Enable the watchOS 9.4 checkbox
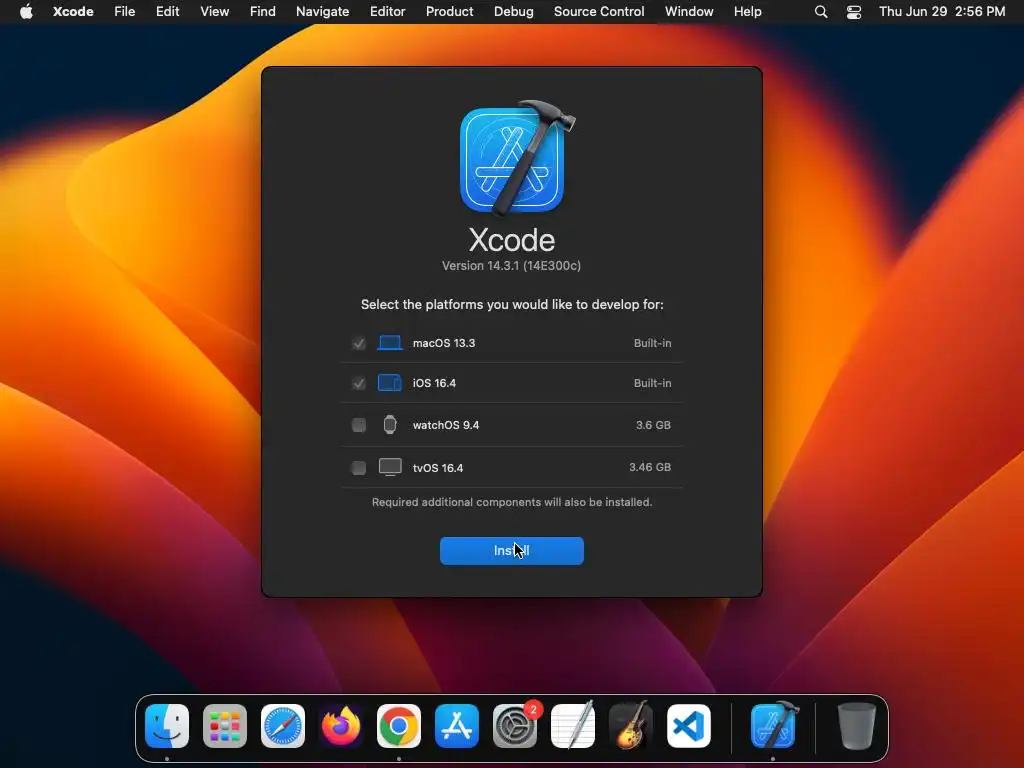The width and height of the screenshot is (1024, 768). 359,425
